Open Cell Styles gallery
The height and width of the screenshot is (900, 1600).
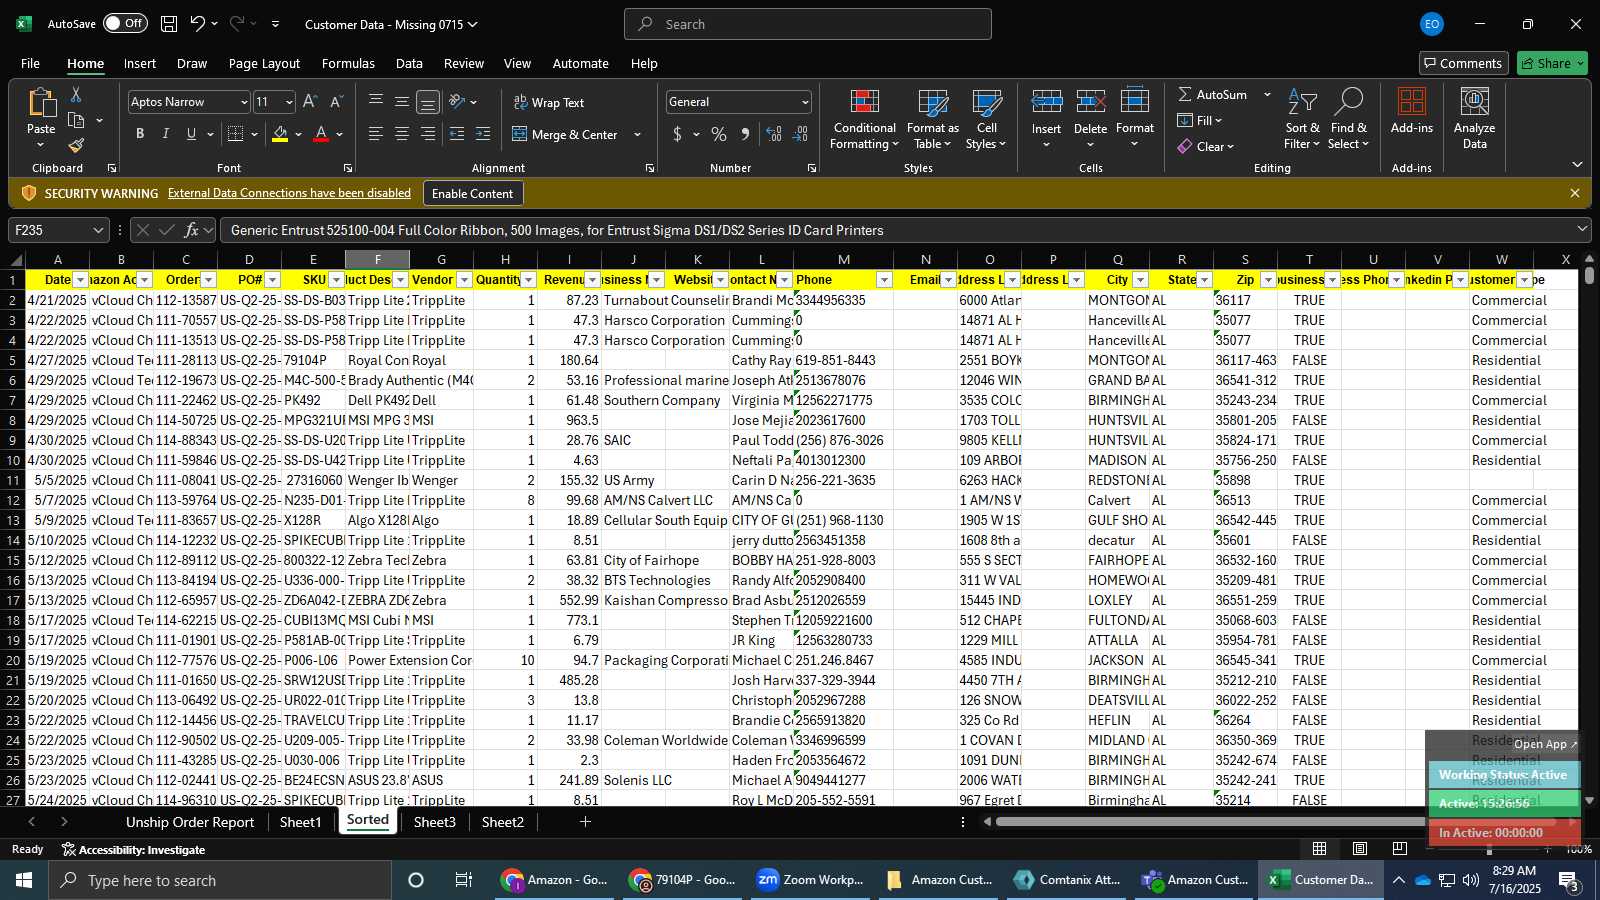(x=986, y=120)
